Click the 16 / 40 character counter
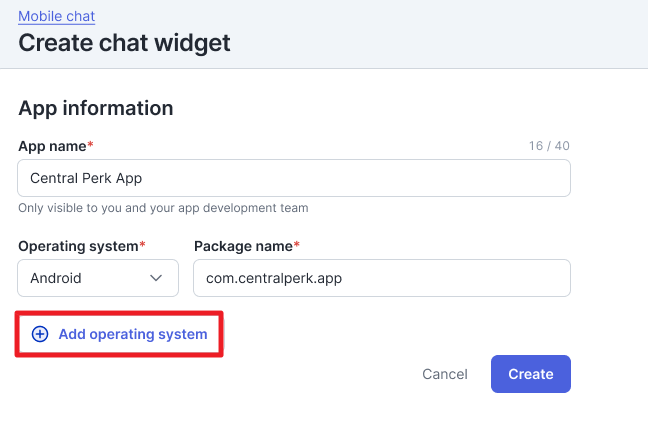 click(x=549, y=146)
